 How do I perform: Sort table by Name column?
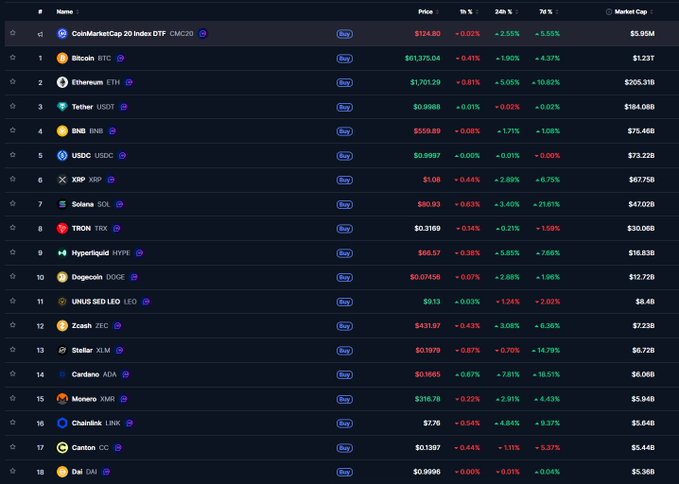[x=68, y=12]
